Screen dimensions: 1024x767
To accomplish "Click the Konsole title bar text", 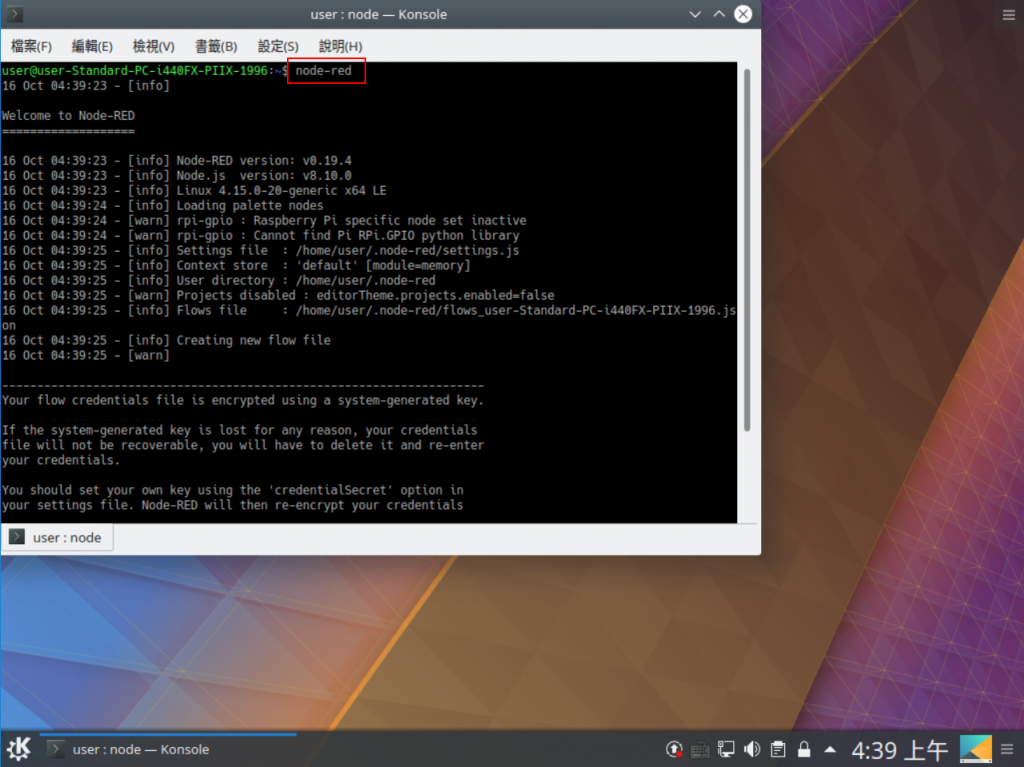I will (x=379, y=14).
